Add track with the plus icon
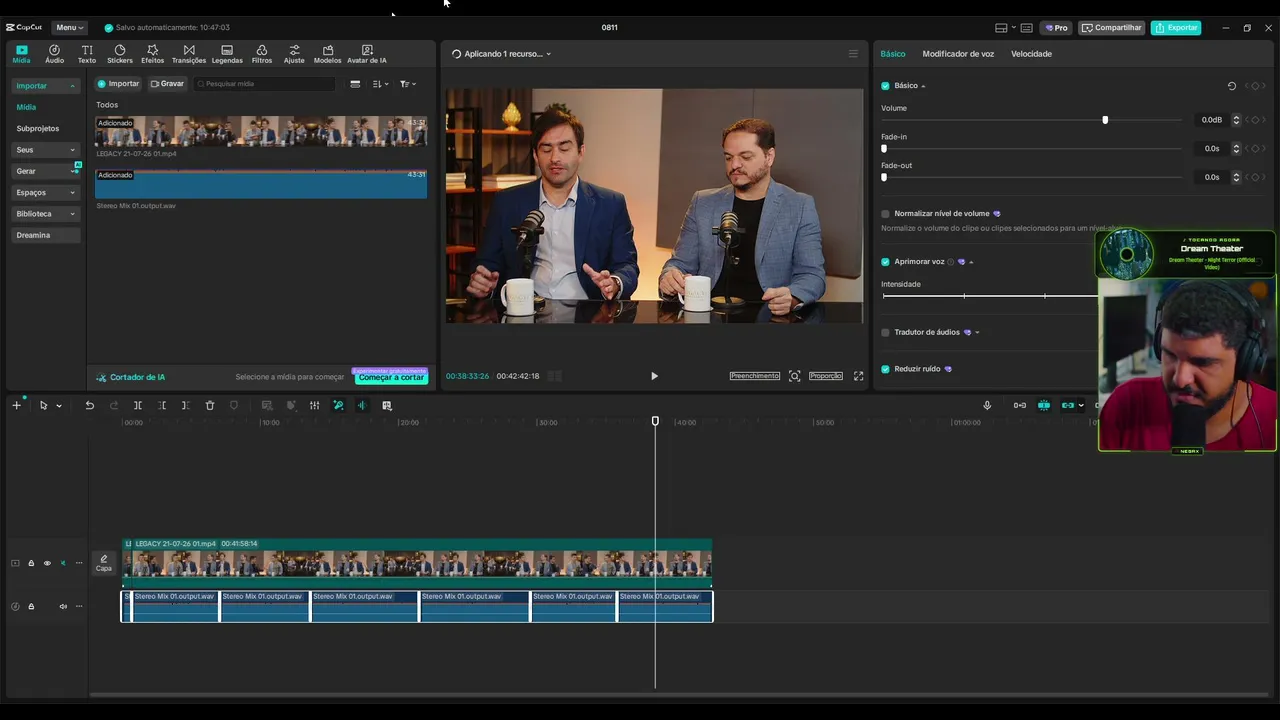This screenshot has width=1280, height=720. (x=16, y=405)
